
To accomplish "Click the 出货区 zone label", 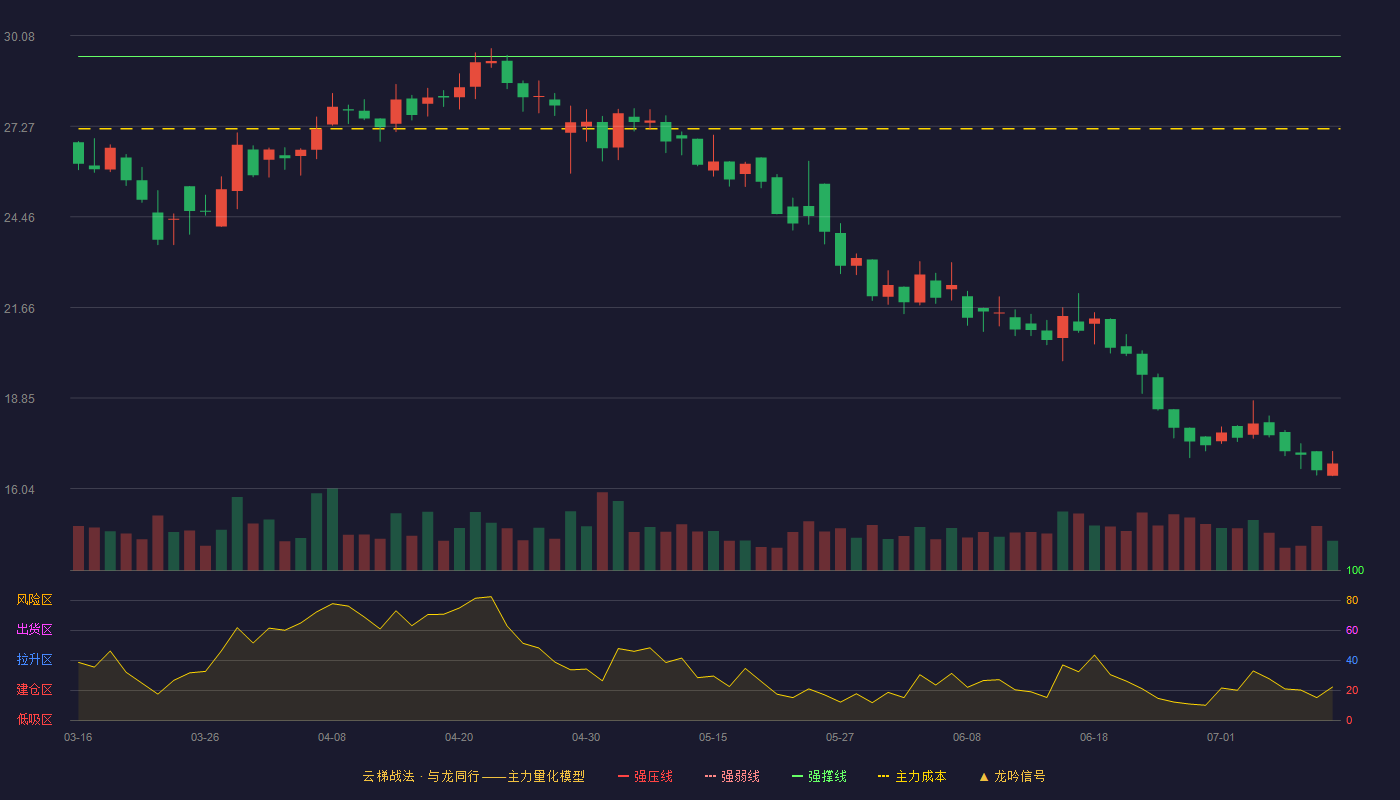I will 34,630.
